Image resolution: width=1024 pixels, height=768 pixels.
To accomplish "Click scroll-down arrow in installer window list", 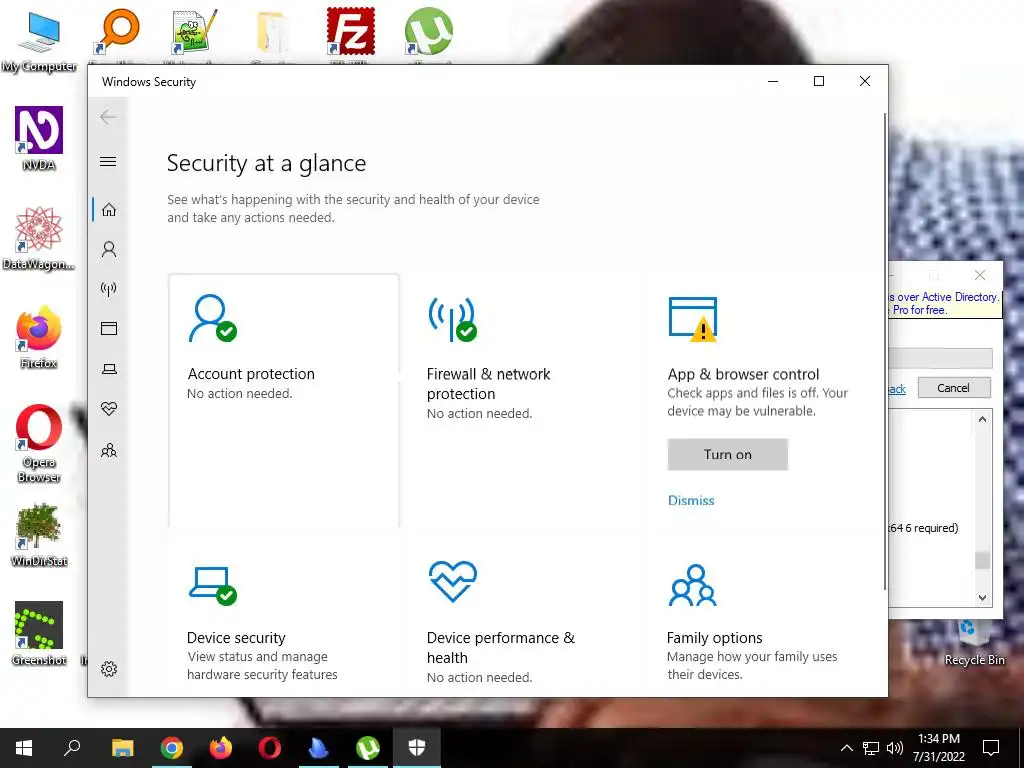I will tap(982, 597).
